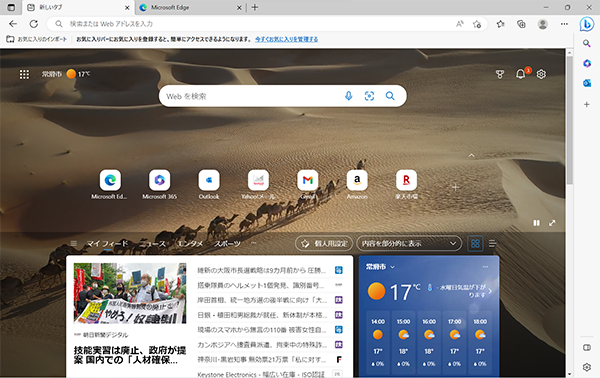Click the 個人用設定 button

point(324,243)
